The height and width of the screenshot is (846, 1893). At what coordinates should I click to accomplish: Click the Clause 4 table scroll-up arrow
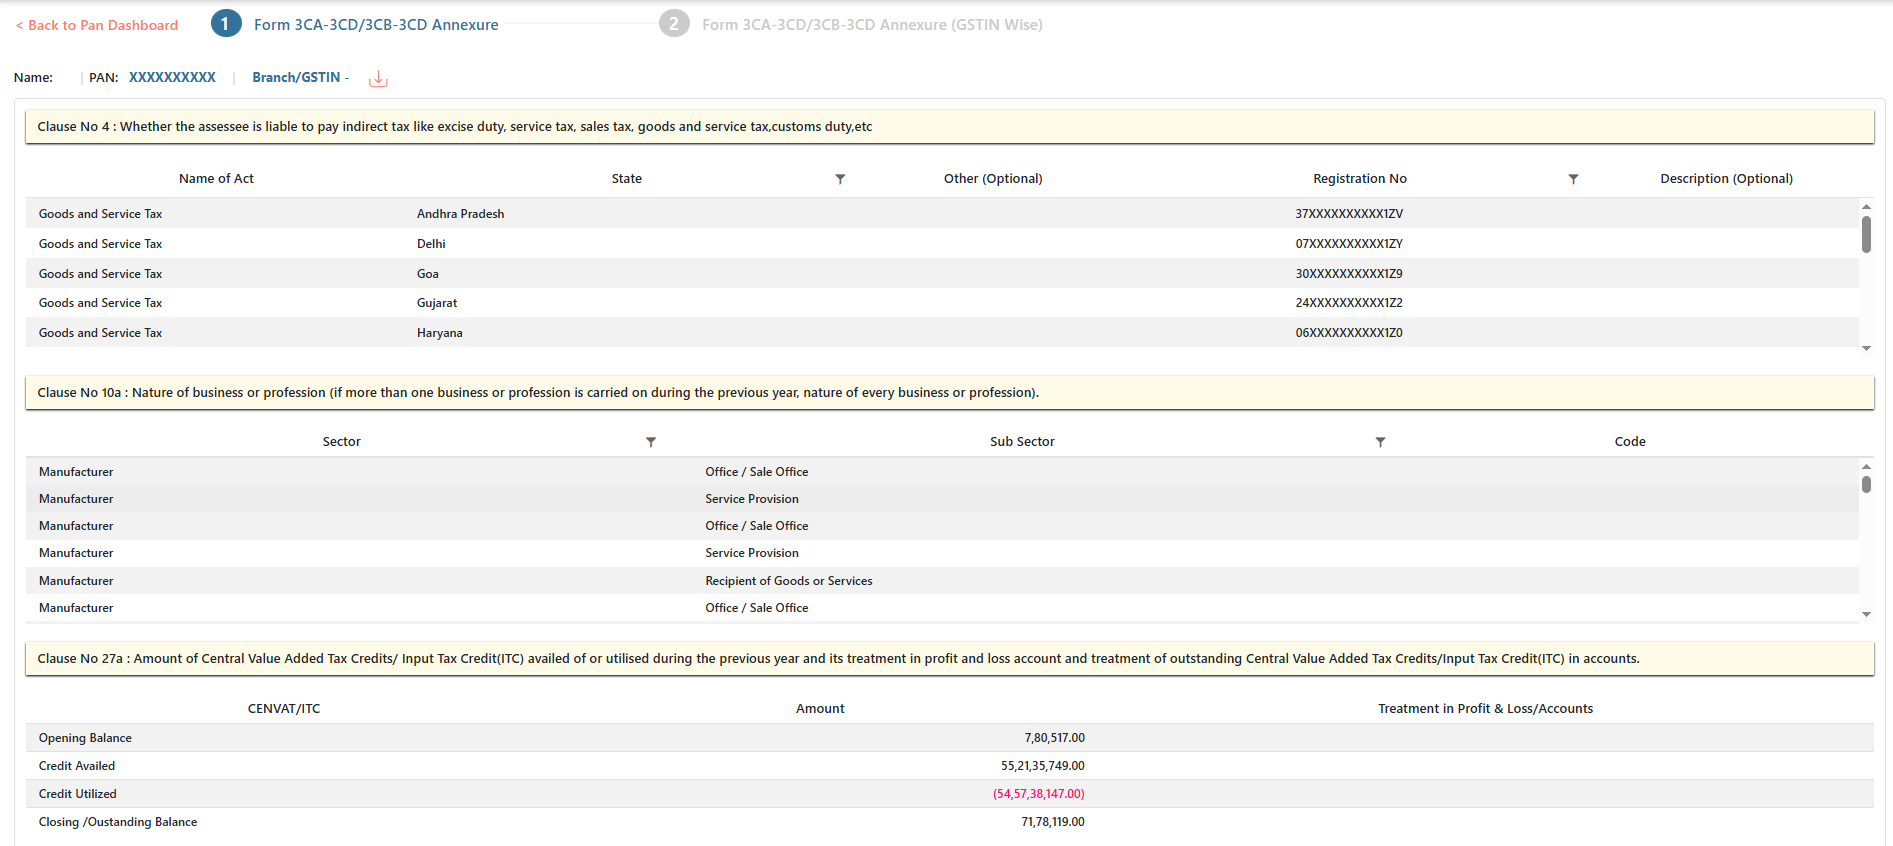[1866, 206]
